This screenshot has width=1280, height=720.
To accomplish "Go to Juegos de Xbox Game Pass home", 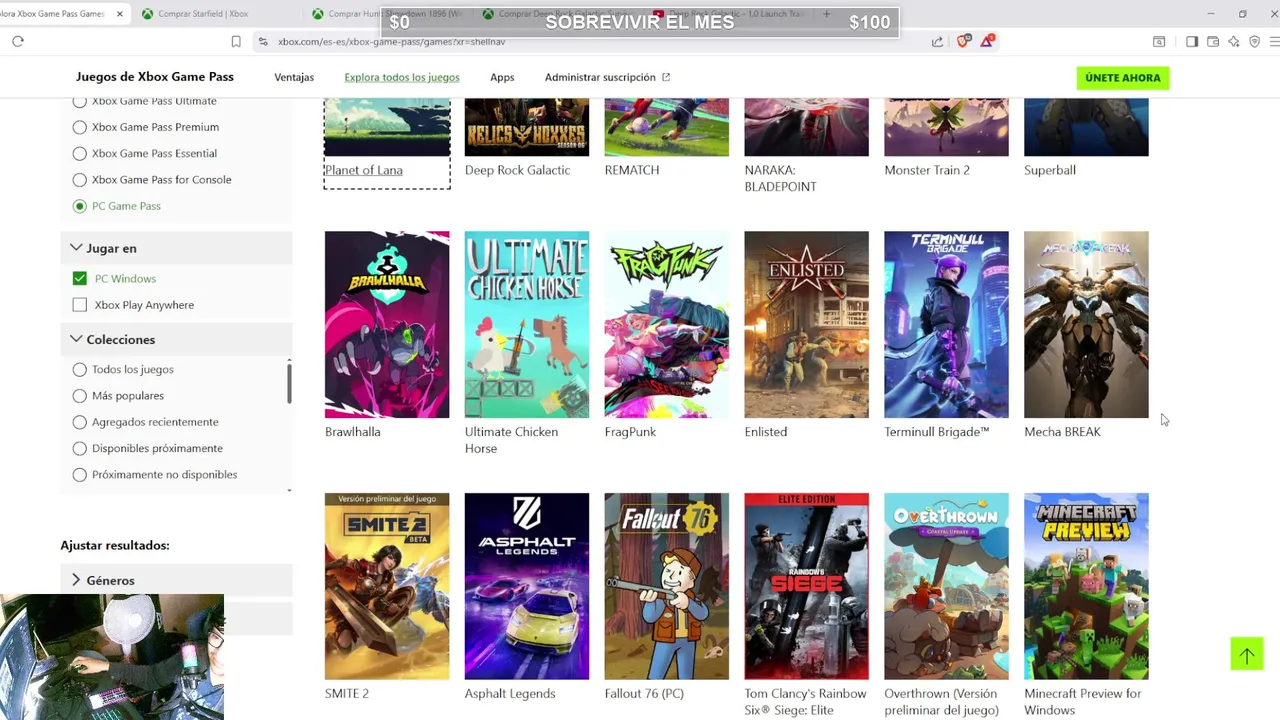I will 155,77.
